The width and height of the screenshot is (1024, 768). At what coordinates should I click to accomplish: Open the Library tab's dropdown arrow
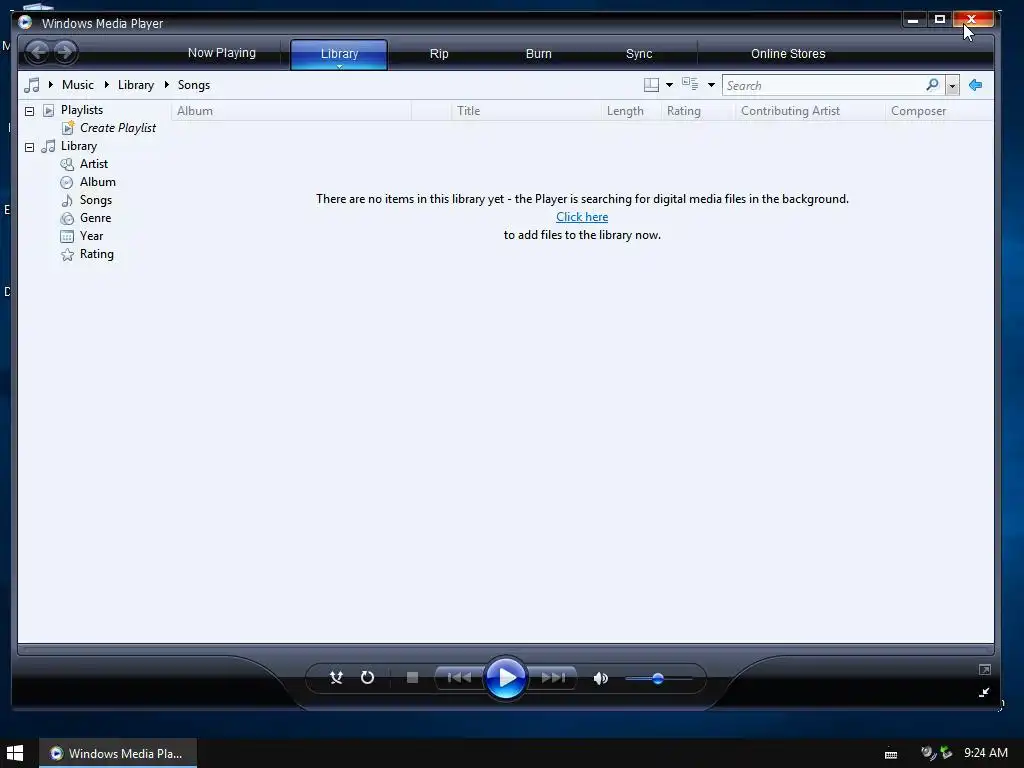(340, 66)
